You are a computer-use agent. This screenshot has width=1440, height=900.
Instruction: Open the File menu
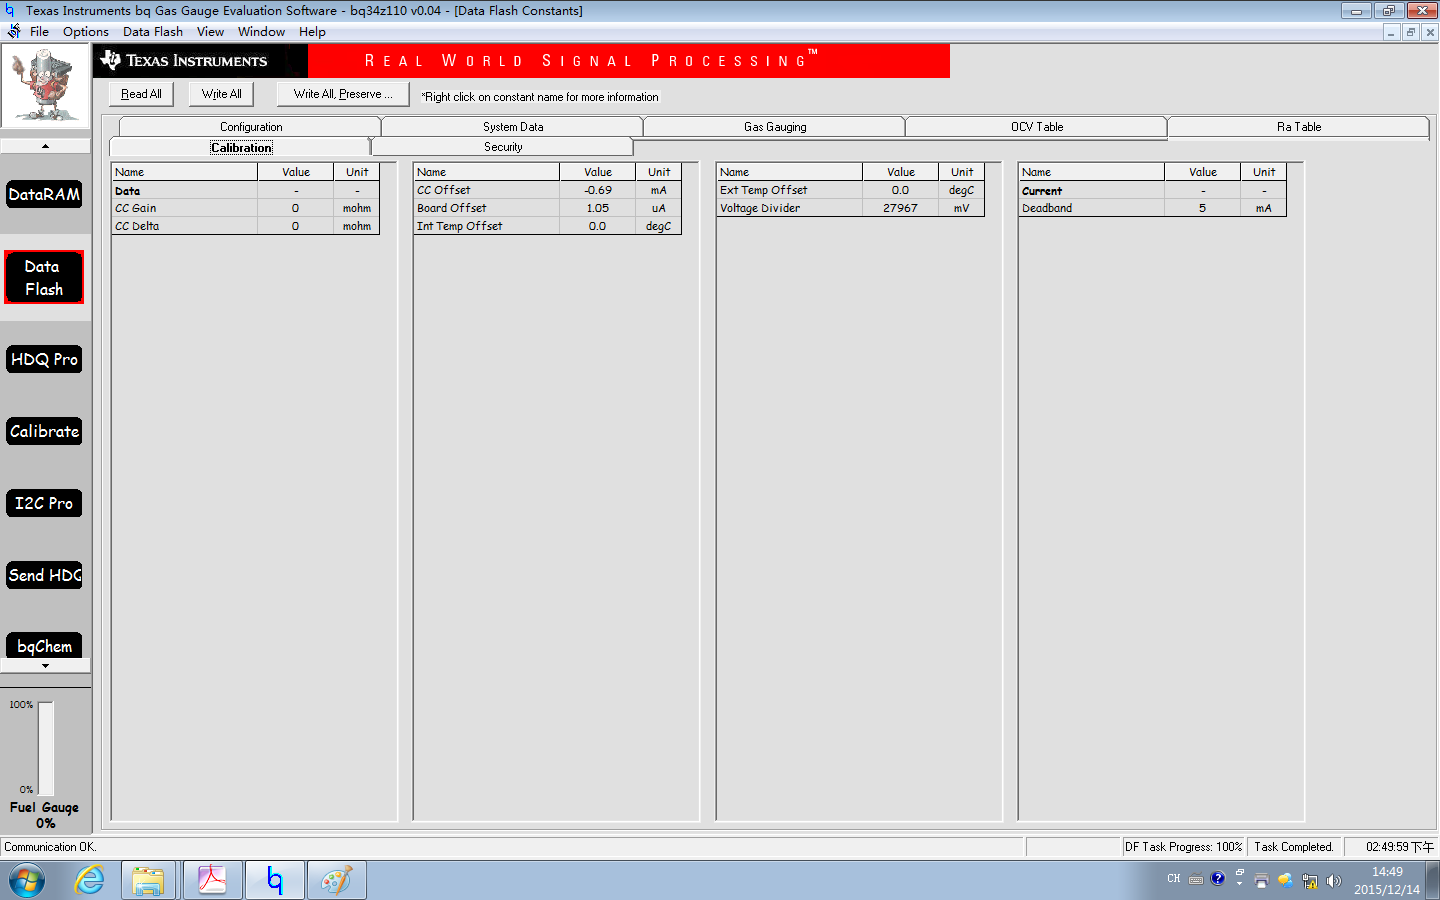coord(39,32)
